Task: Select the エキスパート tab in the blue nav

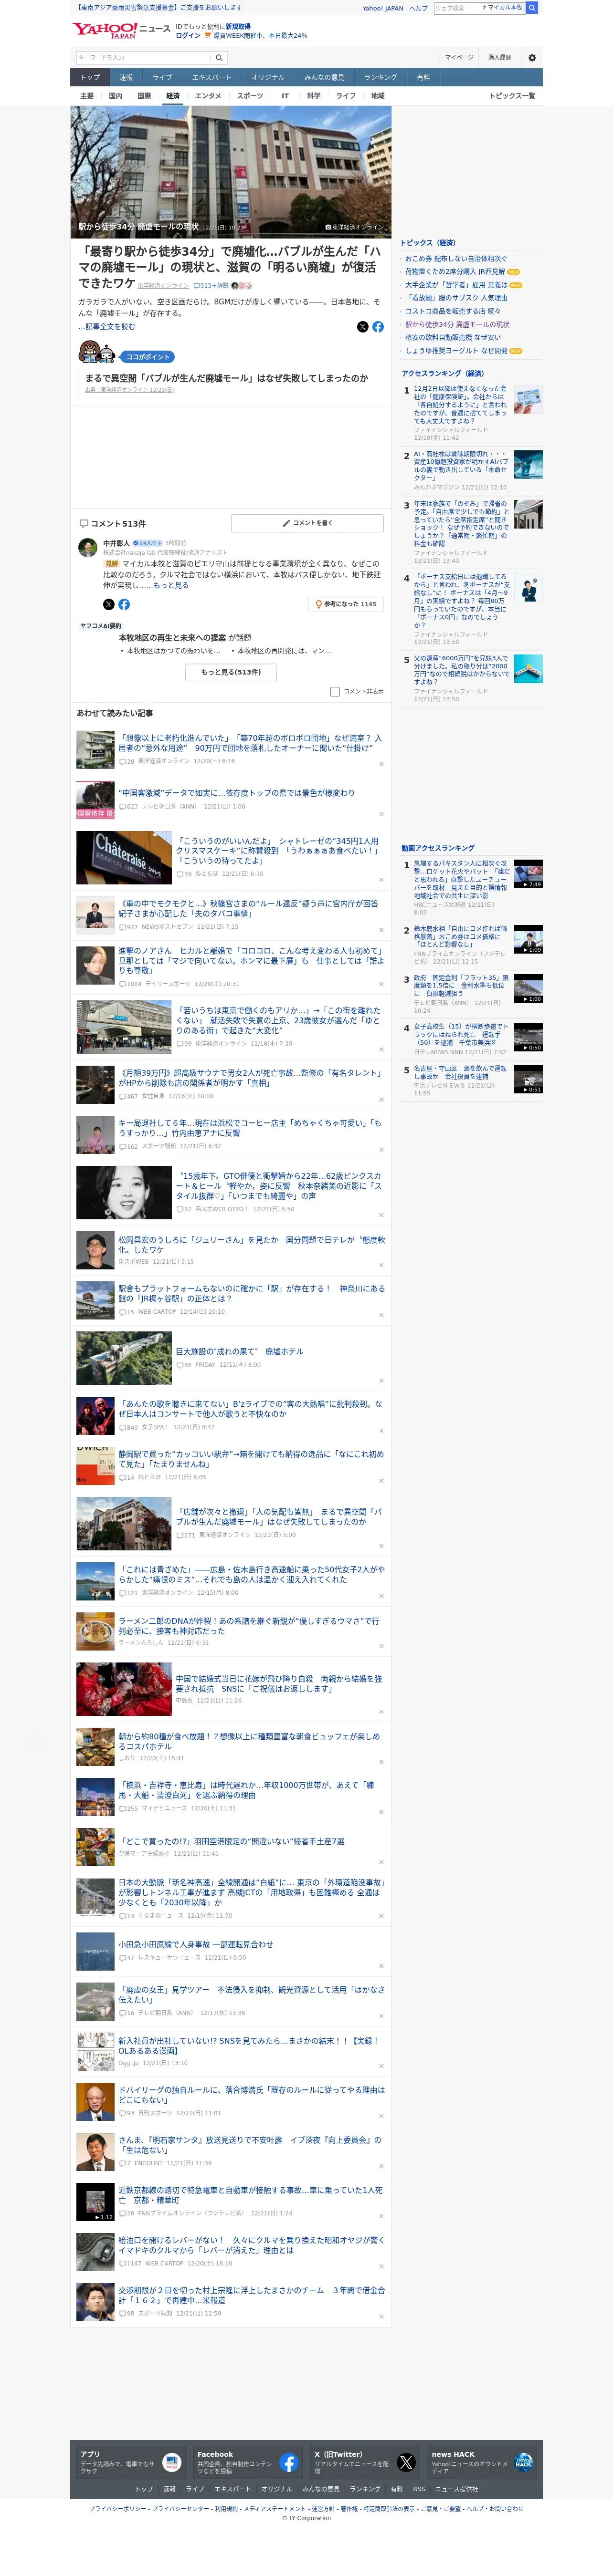Action: [211, 77]
